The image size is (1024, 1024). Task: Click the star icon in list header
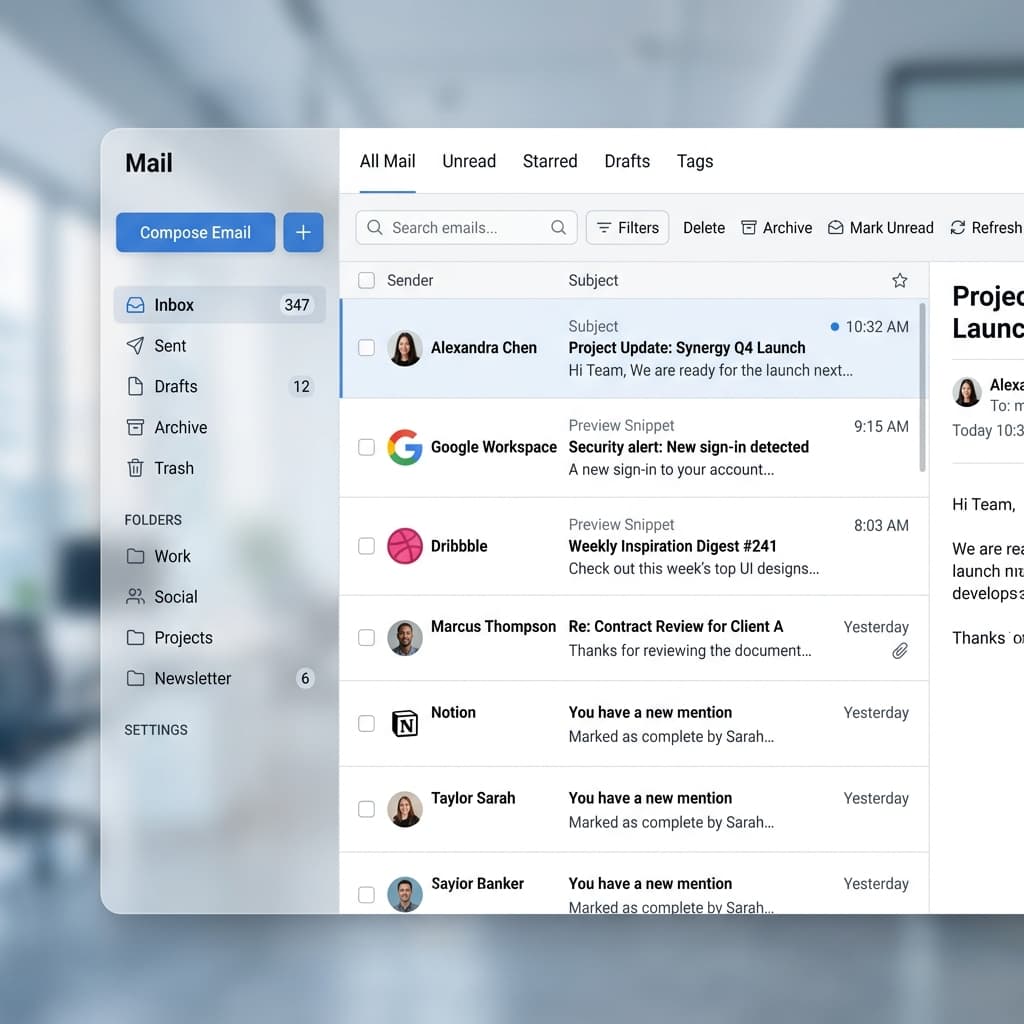coord(900,280)
